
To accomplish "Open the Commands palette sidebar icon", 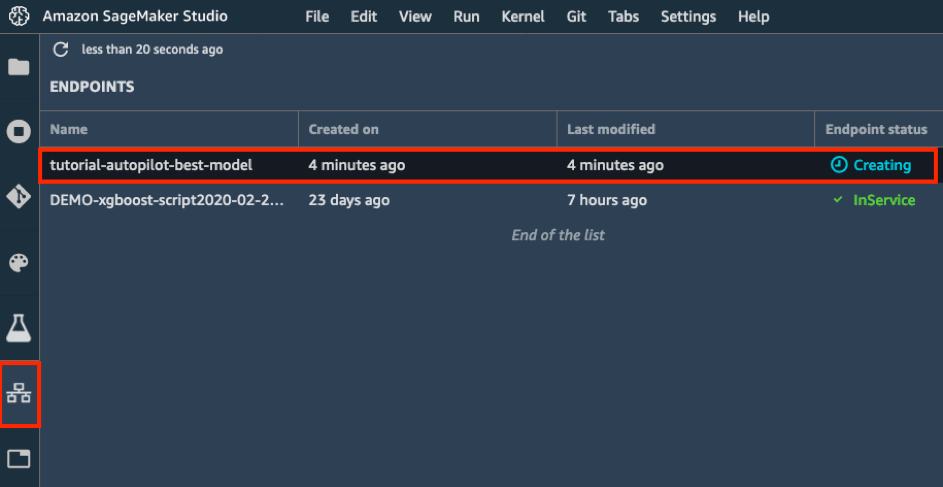I will click(19, 263).
